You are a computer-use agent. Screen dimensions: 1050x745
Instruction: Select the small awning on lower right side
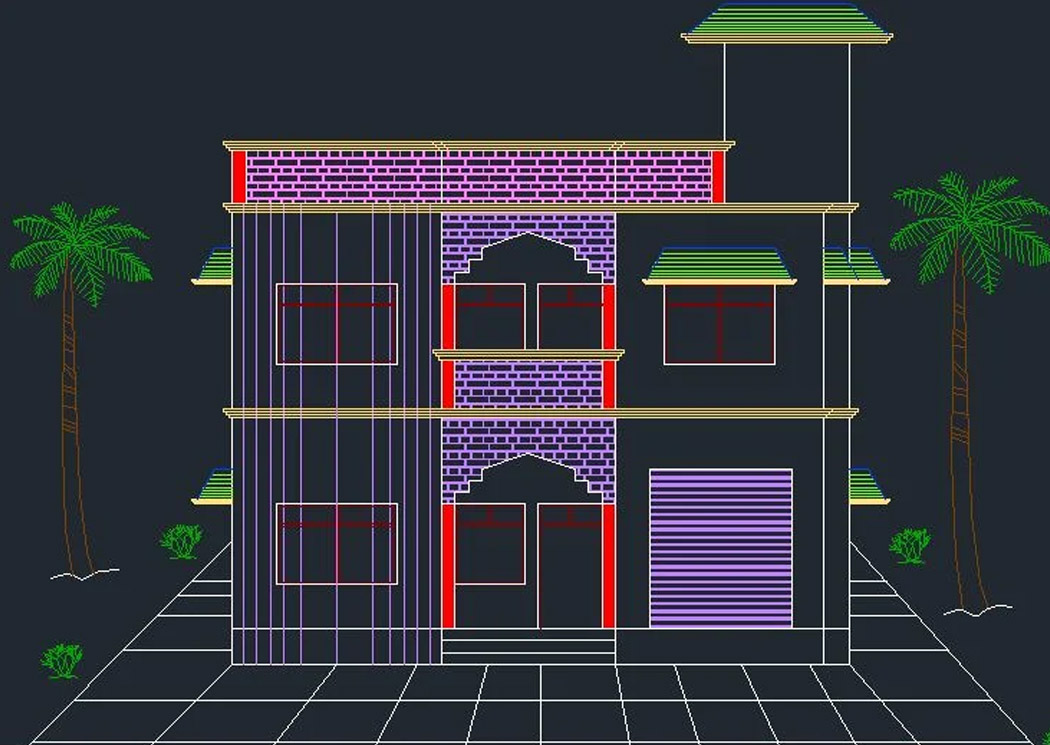(x=867, y=486)
